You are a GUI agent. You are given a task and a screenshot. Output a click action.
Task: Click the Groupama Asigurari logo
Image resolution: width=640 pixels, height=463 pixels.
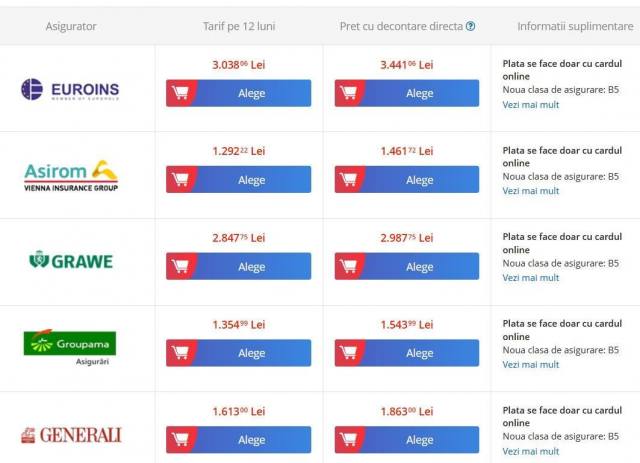(70, 345)
